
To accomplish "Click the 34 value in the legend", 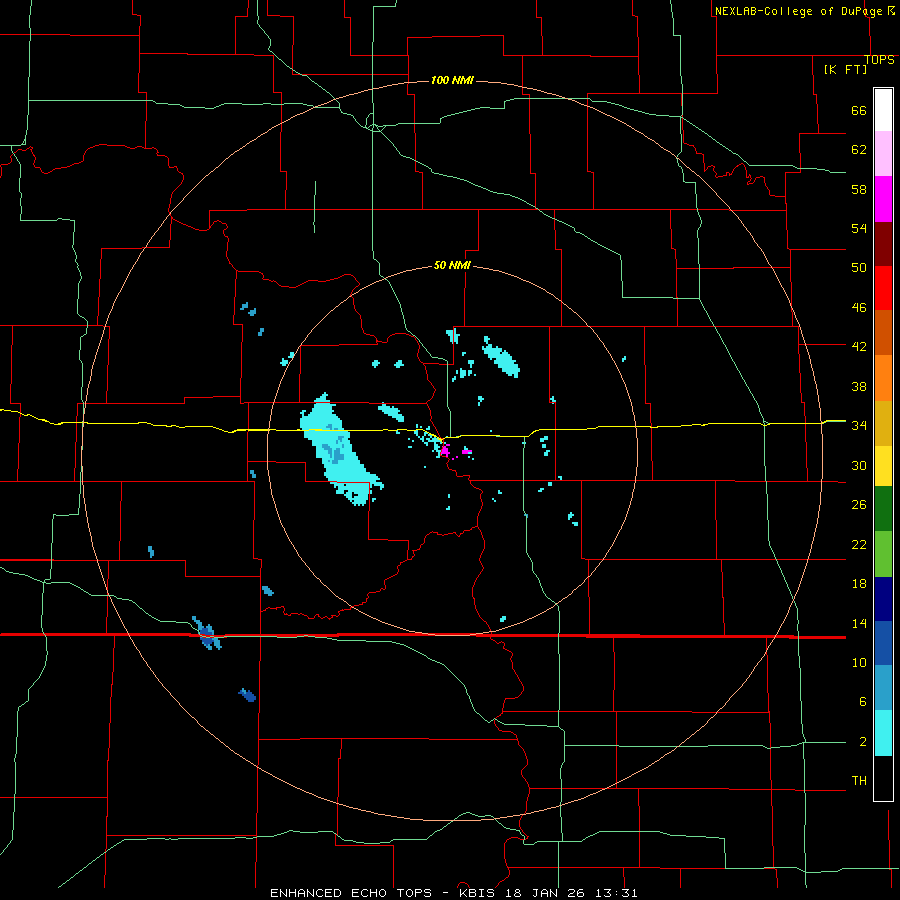I will click(859, 426).
